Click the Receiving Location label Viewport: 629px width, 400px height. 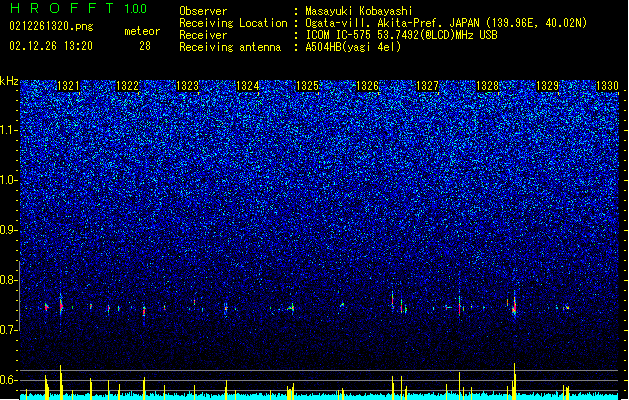point(233,23)
